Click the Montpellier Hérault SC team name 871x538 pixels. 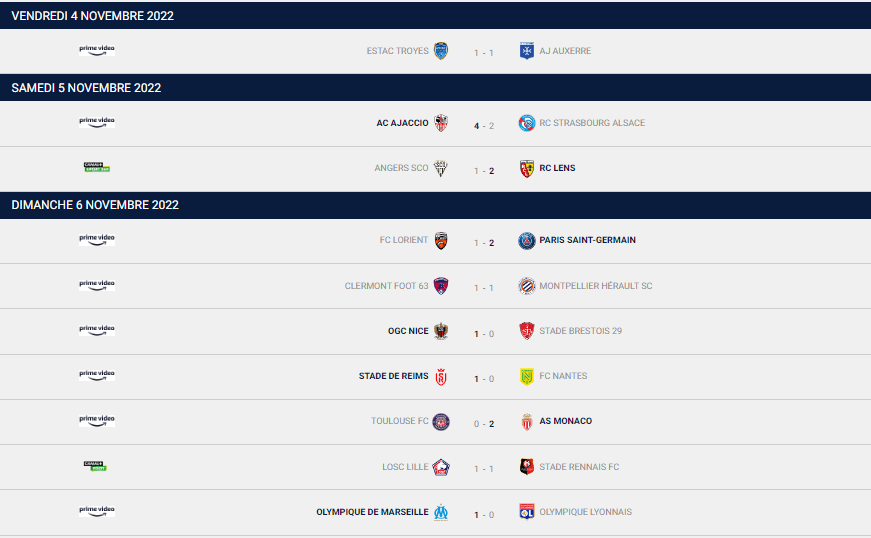[595, 285]
